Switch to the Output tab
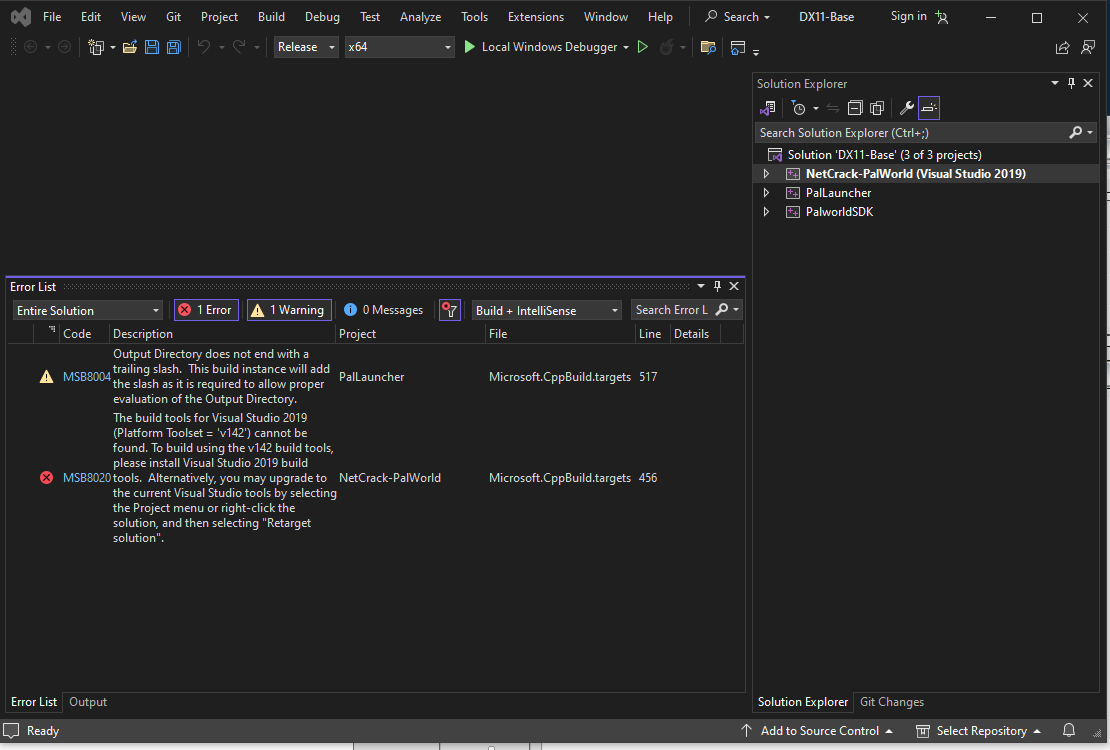This screenshot has height=750, width=1110. coord(88,702)
